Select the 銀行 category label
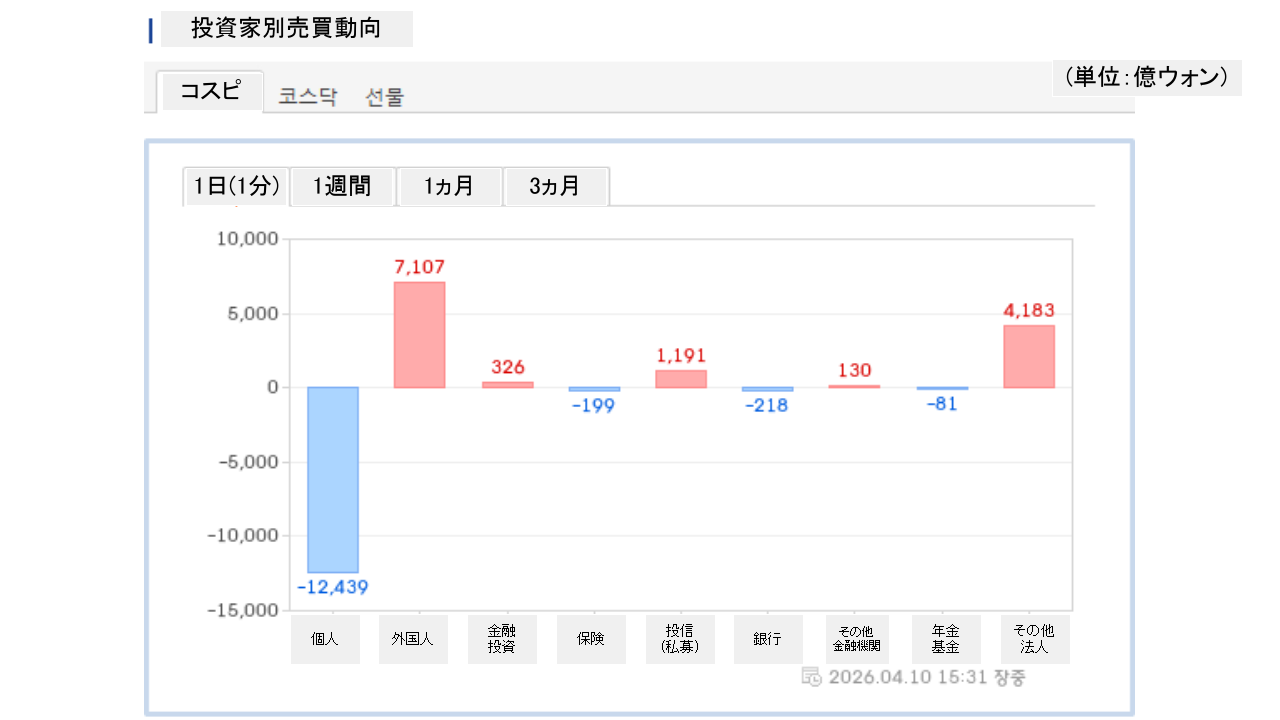 (x=768, y=639)
